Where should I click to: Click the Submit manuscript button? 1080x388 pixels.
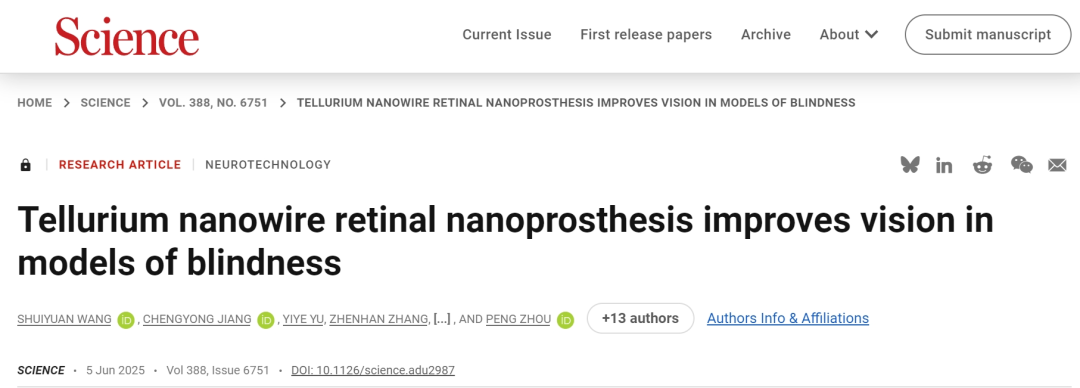[988, 34]
